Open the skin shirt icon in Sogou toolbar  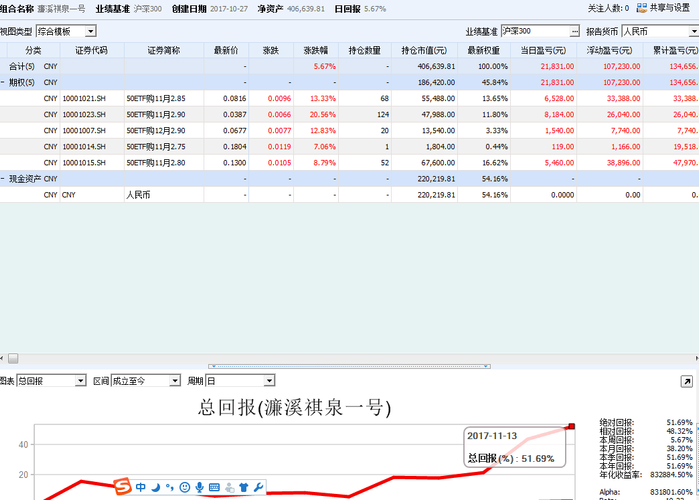243,488
